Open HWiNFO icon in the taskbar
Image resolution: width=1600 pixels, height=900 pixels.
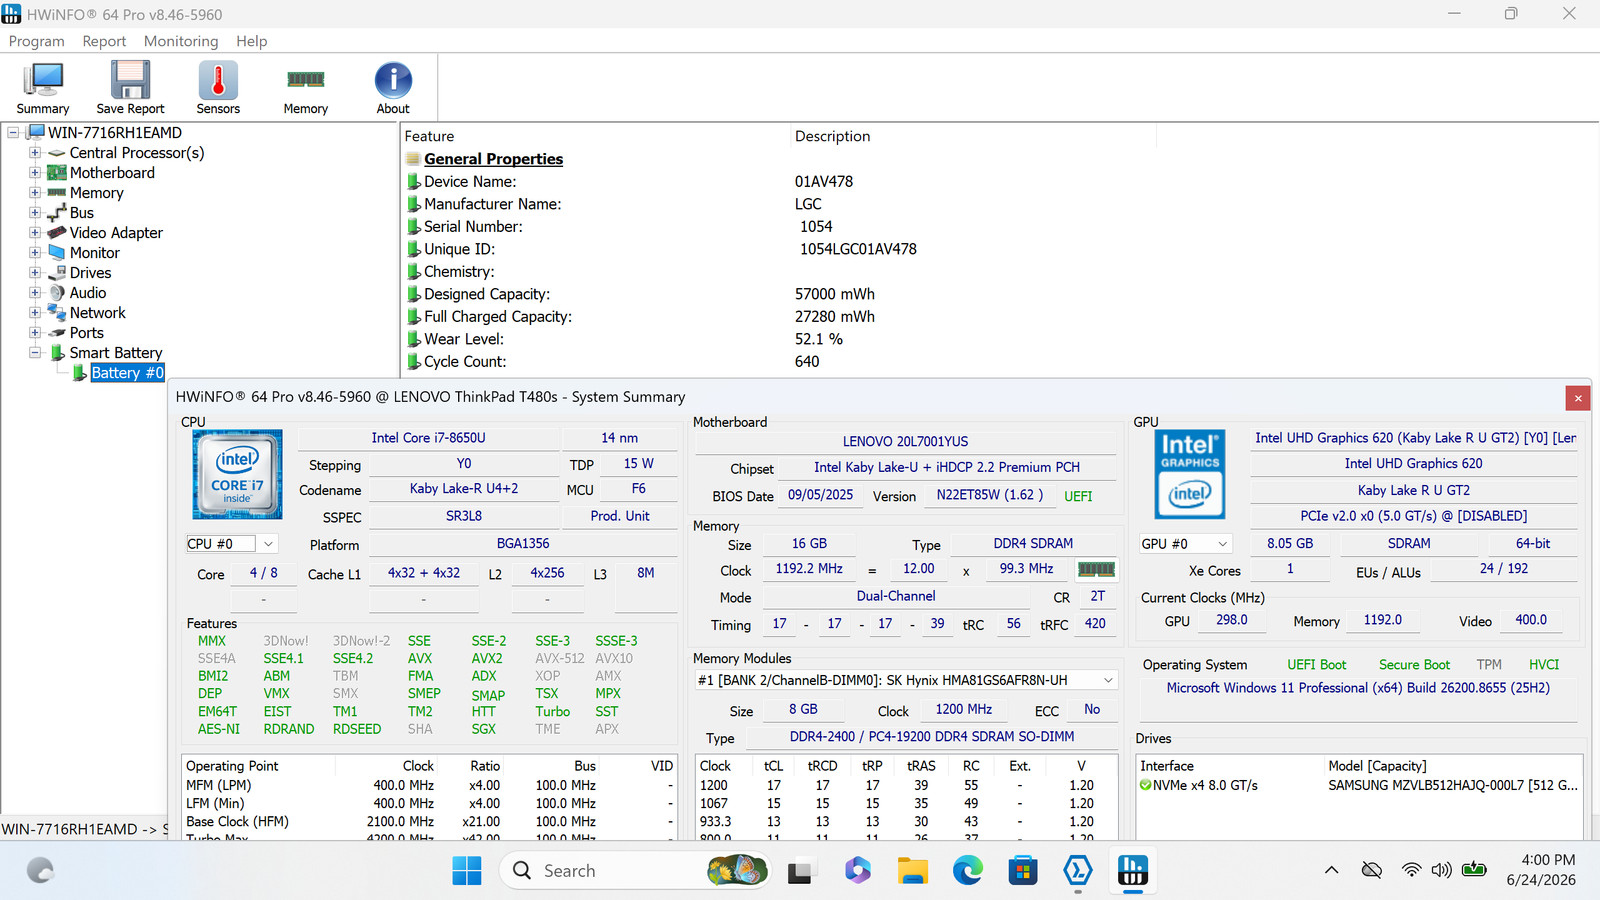point(1132,871)
